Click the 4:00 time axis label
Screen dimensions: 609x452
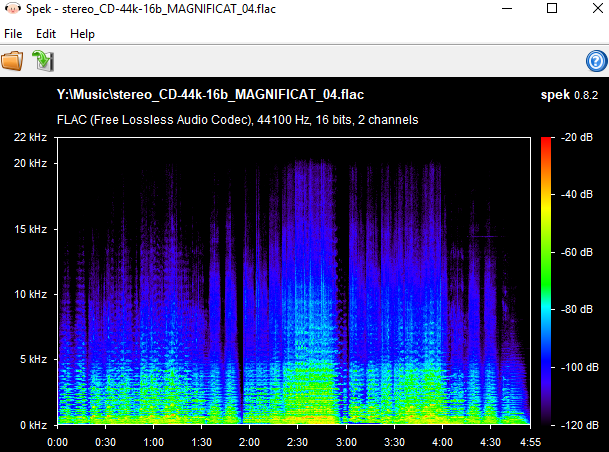coord(442,442)
